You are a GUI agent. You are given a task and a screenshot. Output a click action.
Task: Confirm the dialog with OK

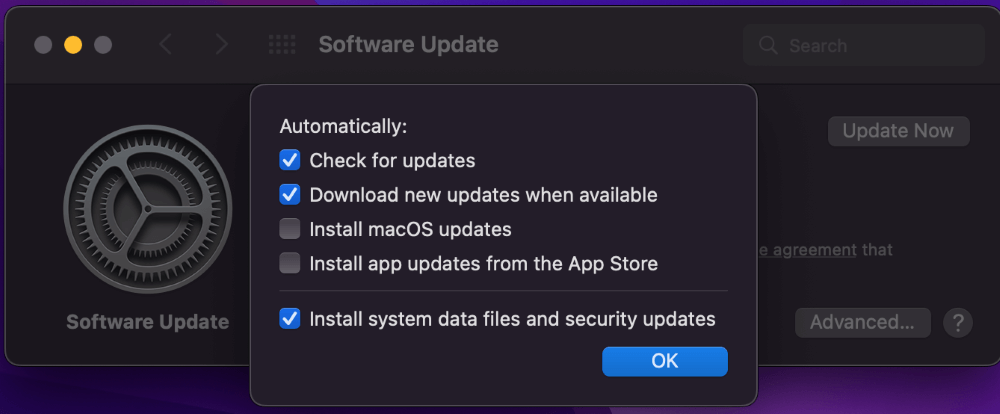[665, 361]
